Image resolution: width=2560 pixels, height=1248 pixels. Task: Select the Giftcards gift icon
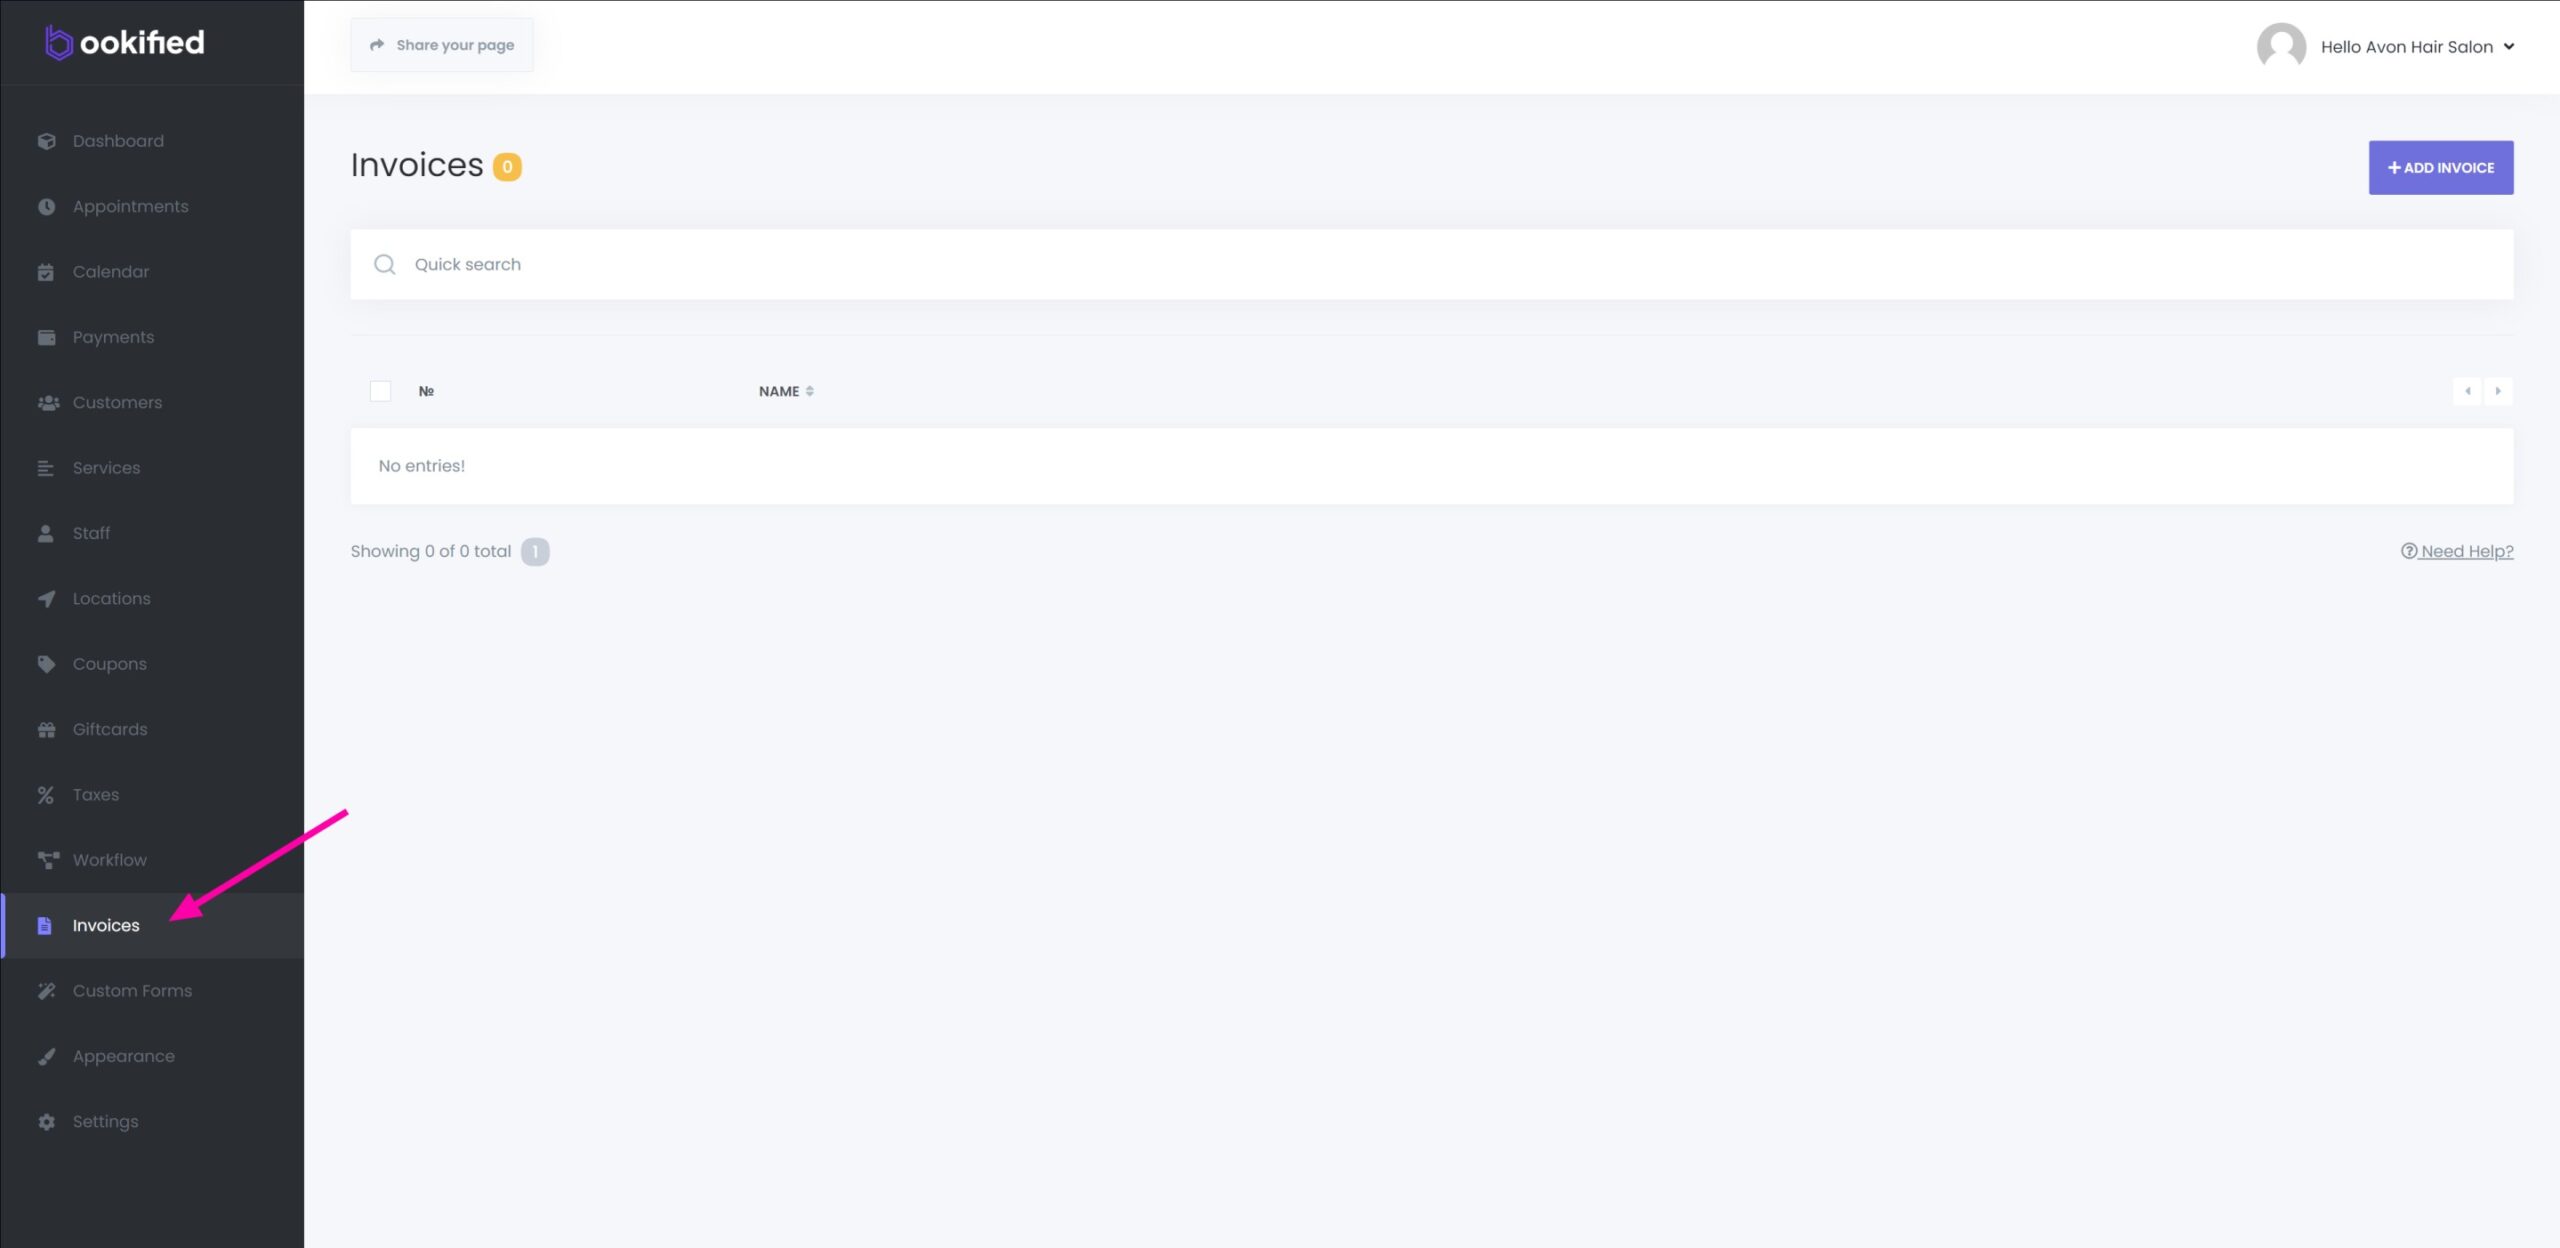46,730
